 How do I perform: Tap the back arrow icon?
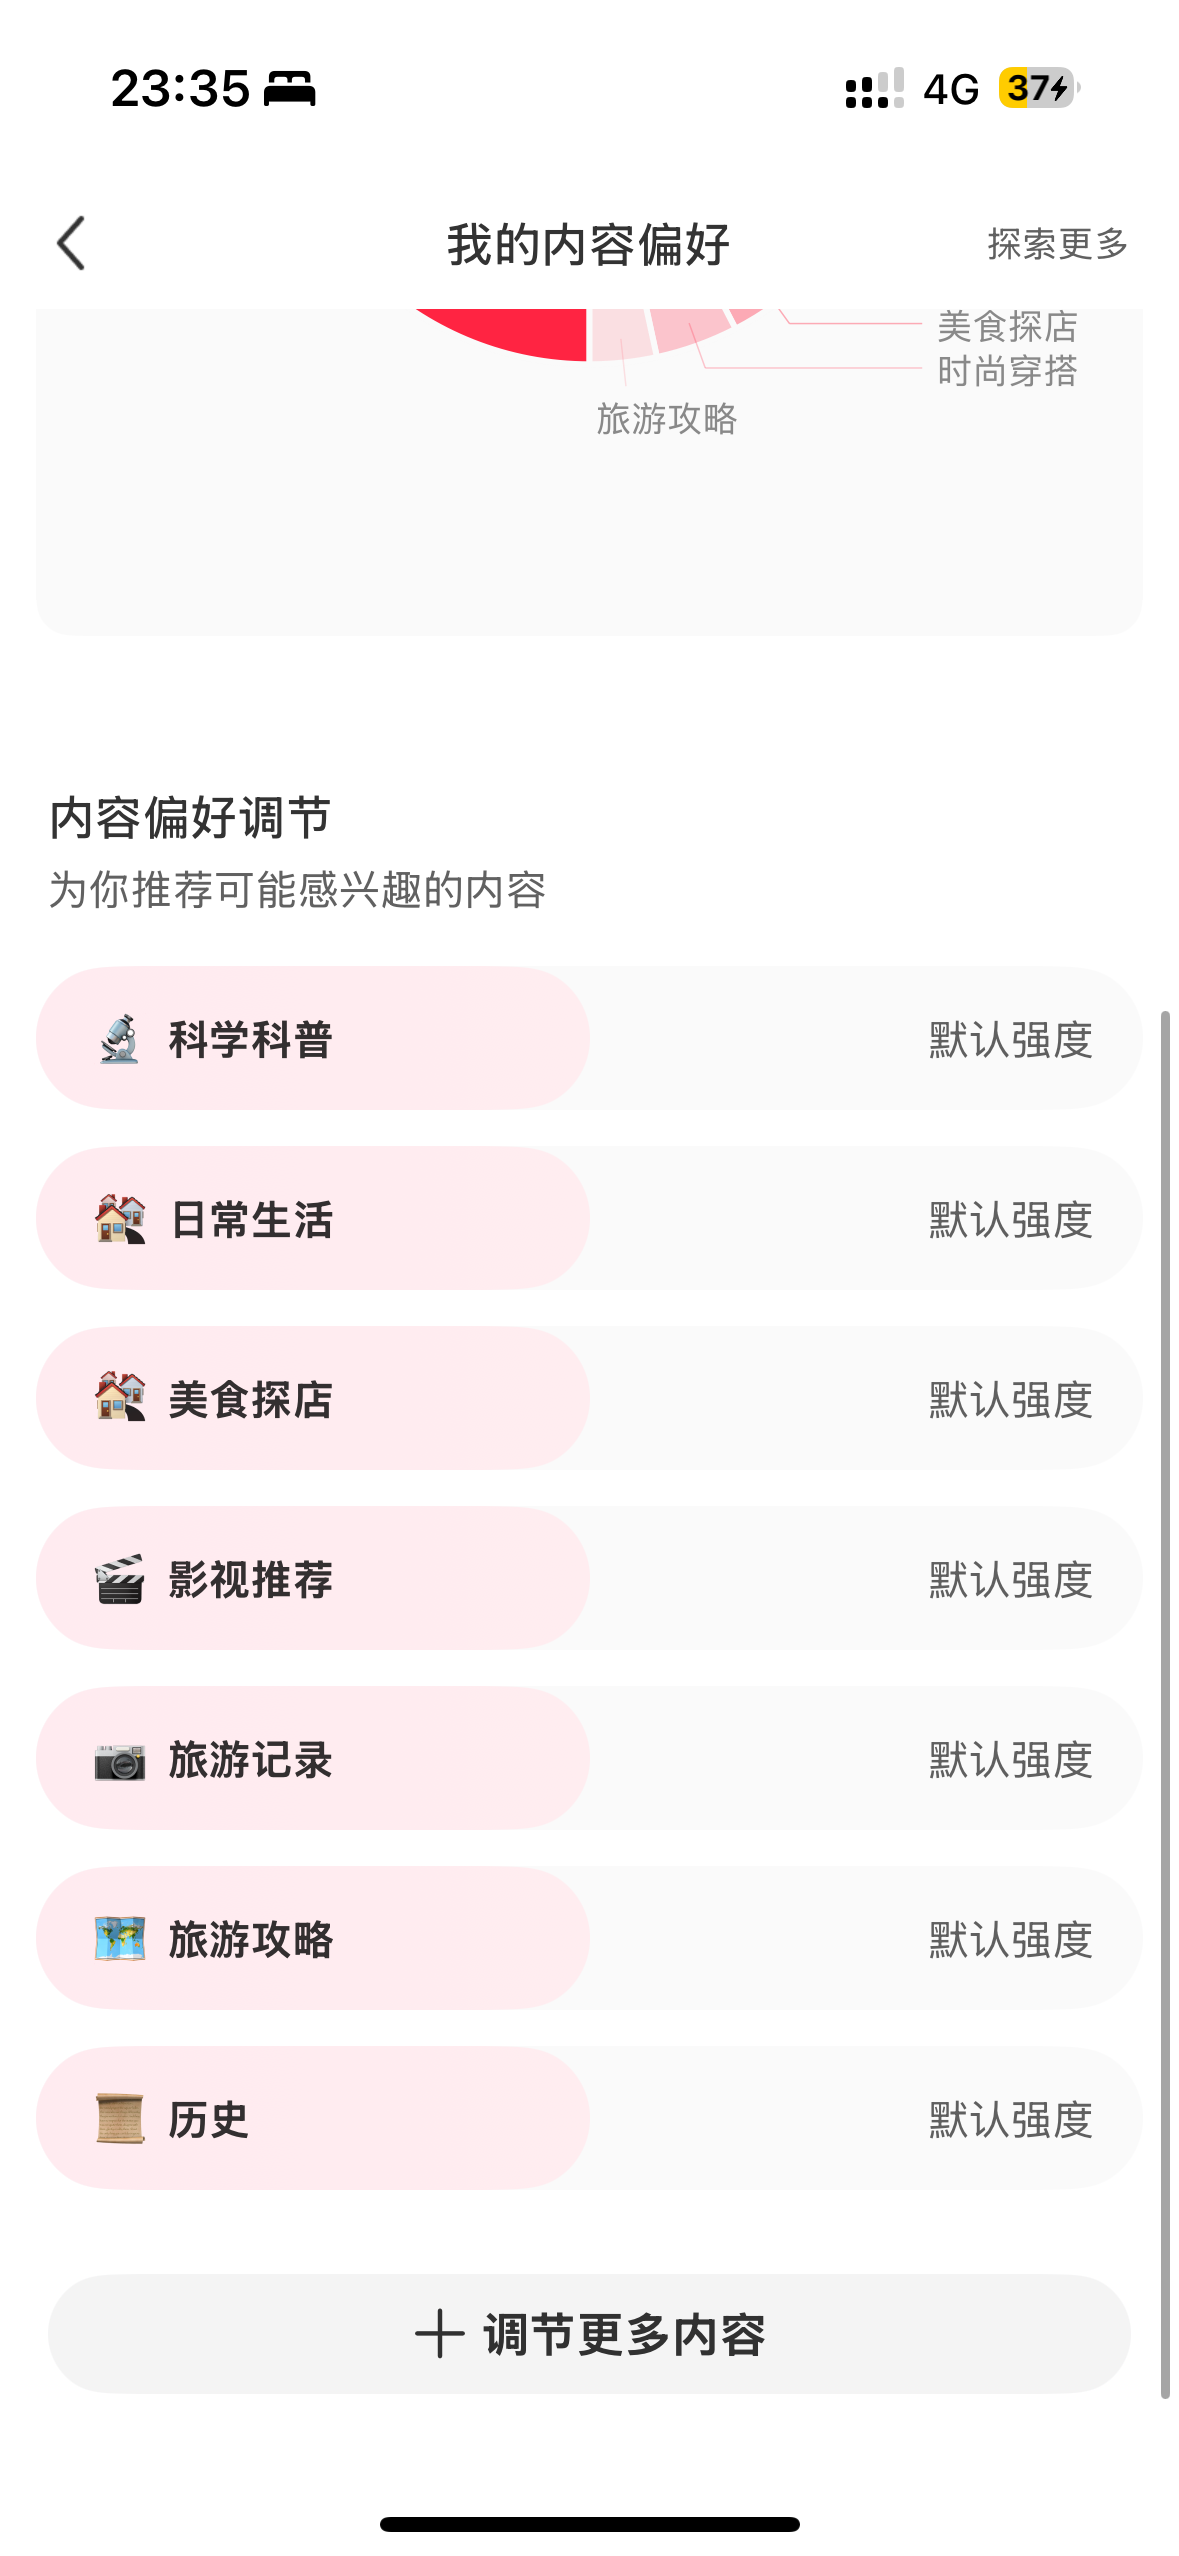(x=72, y=244)
